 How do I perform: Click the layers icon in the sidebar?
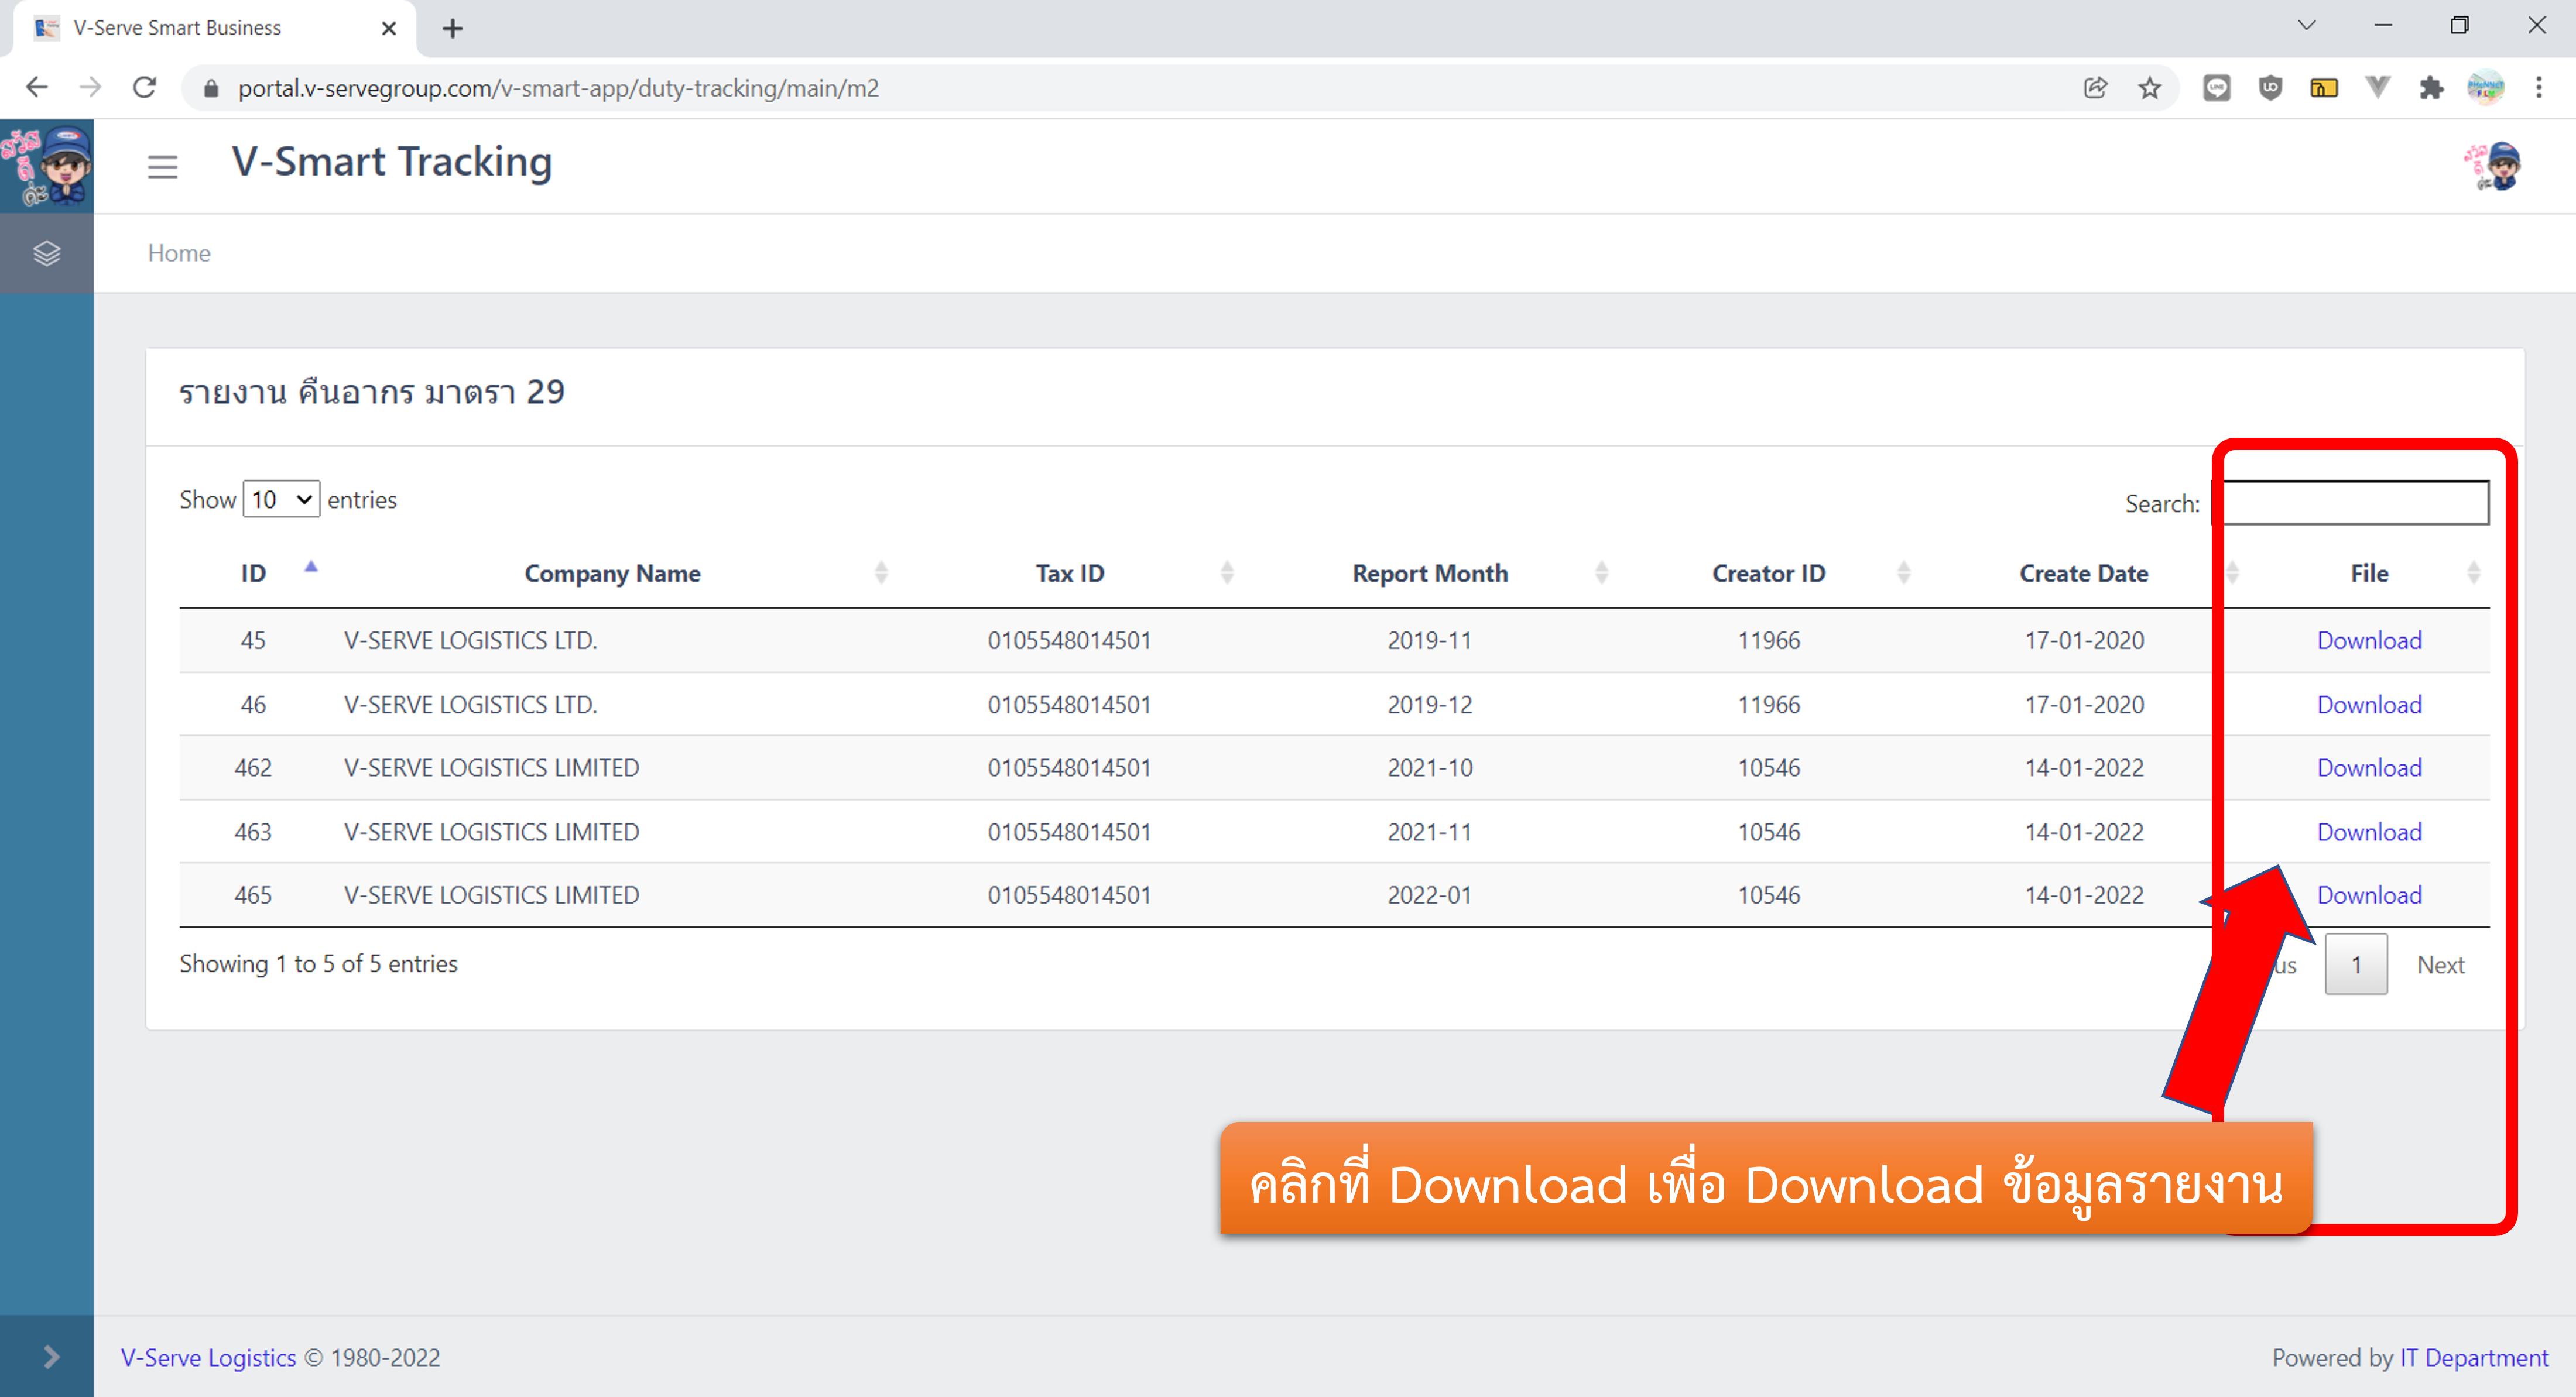[x=46, y=253]
